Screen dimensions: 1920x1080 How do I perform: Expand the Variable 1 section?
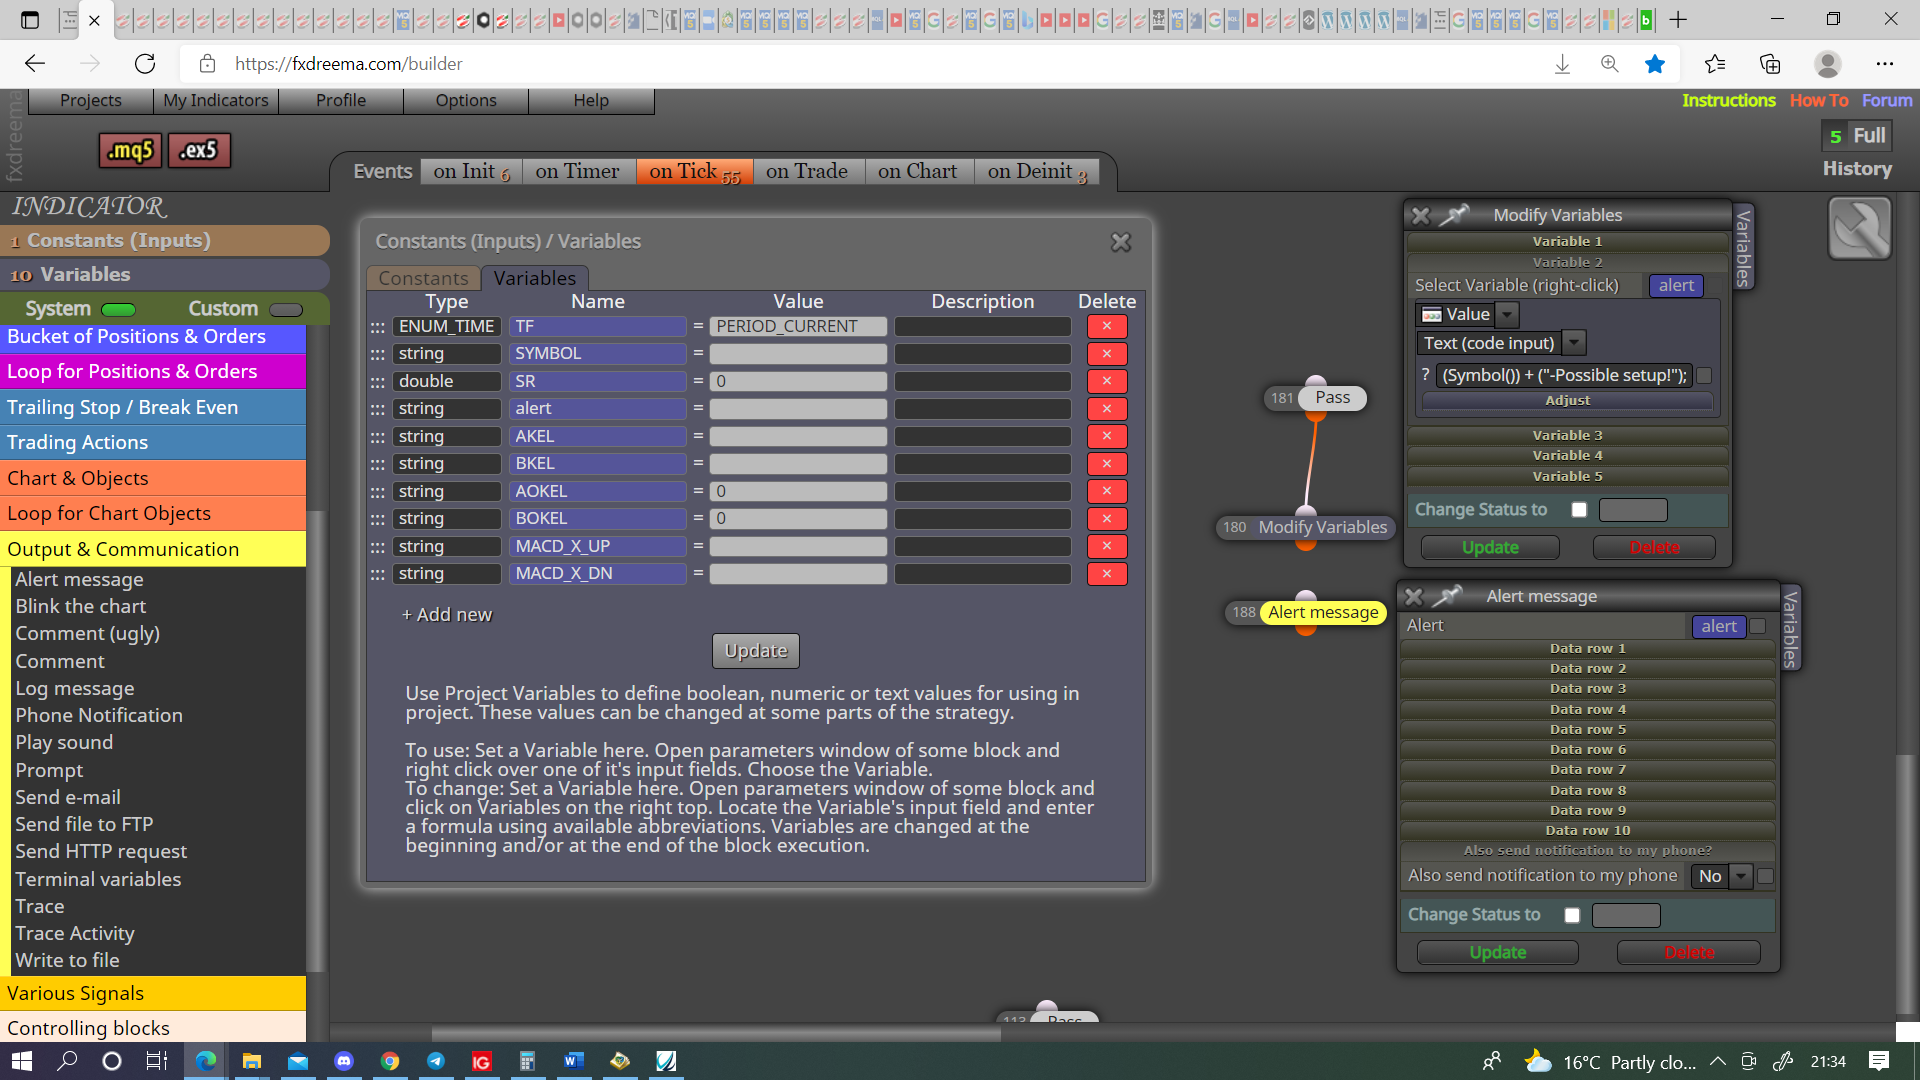coord(1567,241)
